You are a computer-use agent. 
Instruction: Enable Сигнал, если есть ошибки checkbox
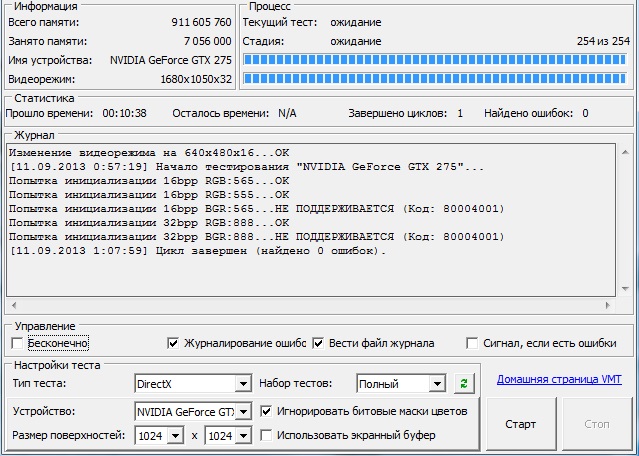pyautogui.click(x=472, y=343)
